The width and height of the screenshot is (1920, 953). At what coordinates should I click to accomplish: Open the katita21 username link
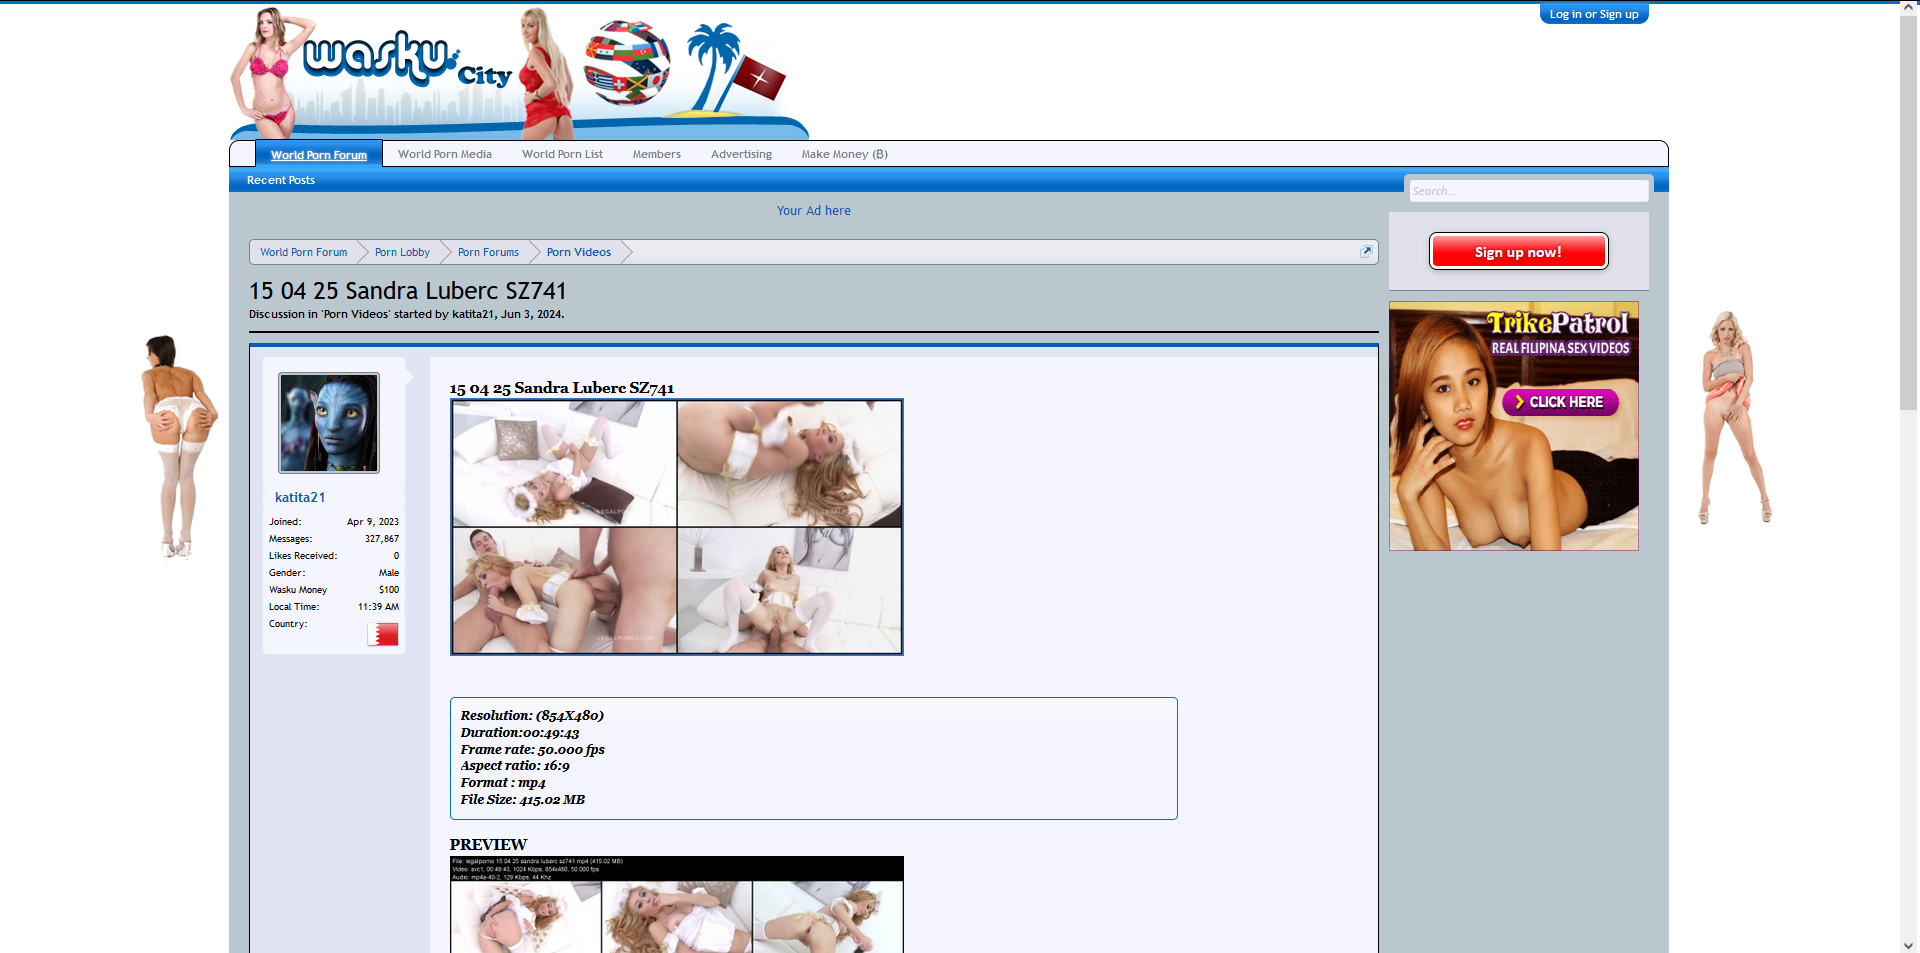[300, 497]
